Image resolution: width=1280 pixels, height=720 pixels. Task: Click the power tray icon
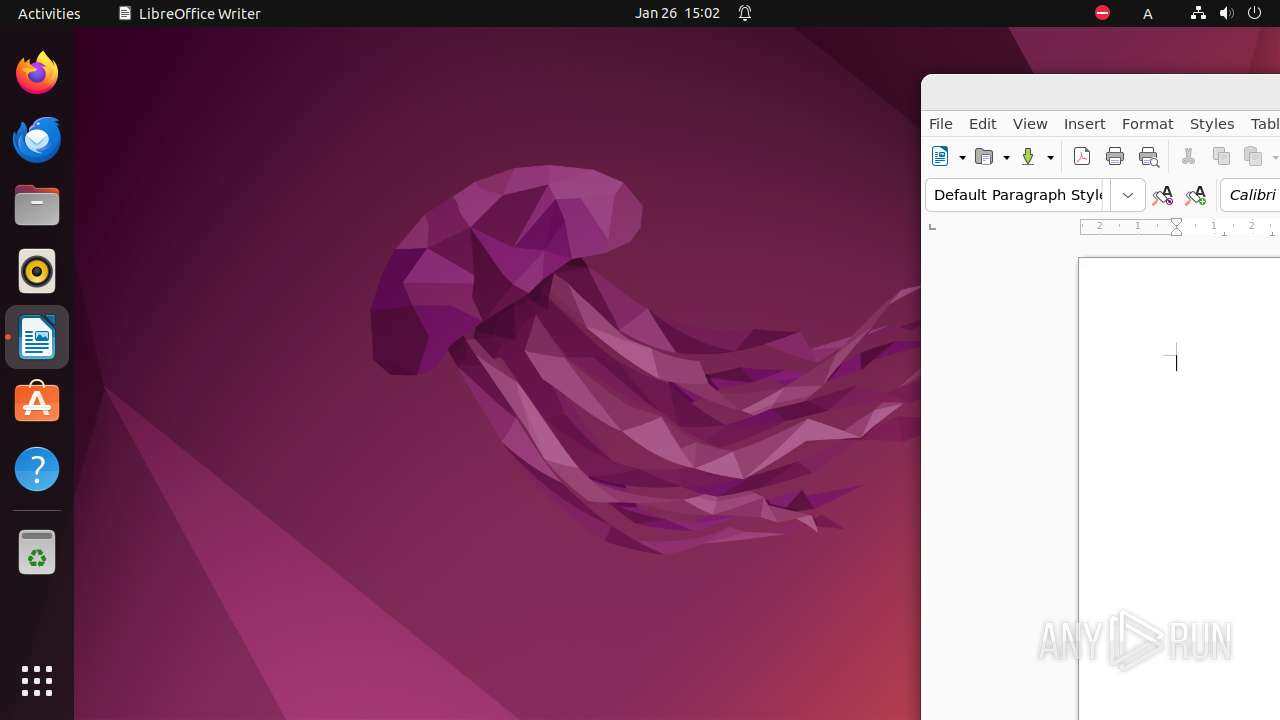(1255, 13)
